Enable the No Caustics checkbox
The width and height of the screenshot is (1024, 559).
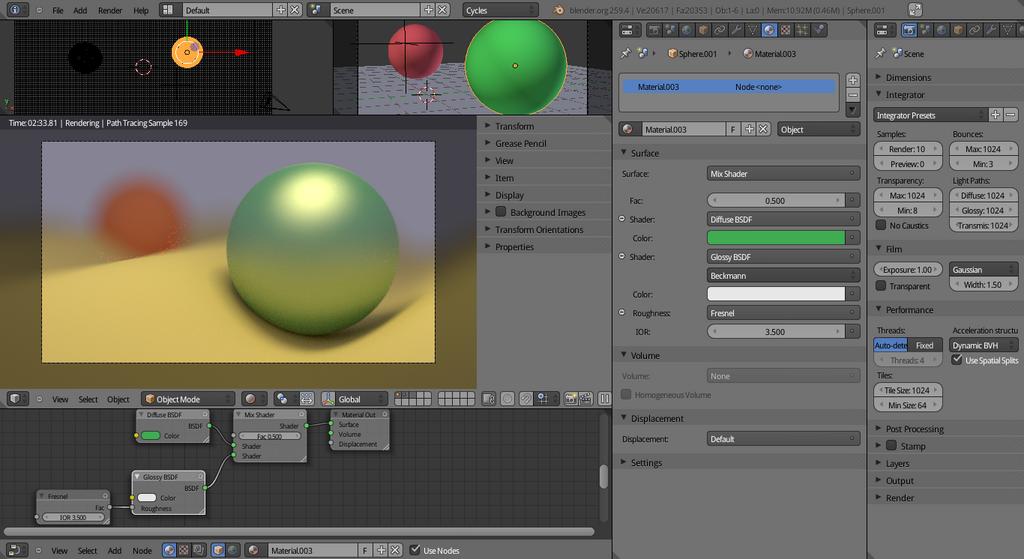coord(880,225)
